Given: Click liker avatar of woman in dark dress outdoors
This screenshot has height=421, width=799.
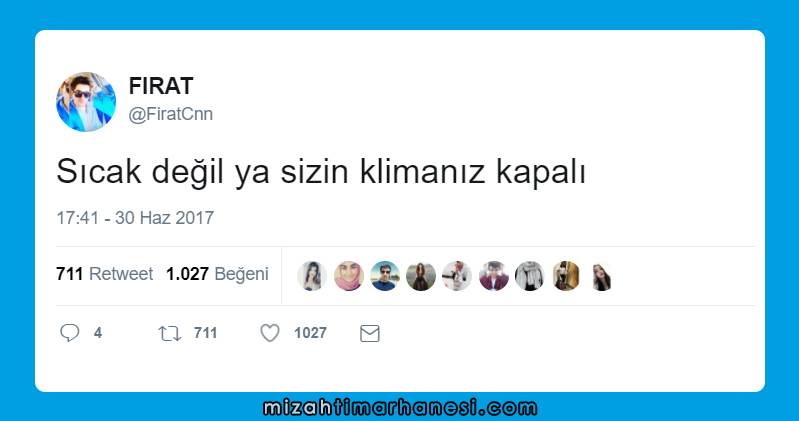Looking at the screenshot, I should [x=421, y=276].
